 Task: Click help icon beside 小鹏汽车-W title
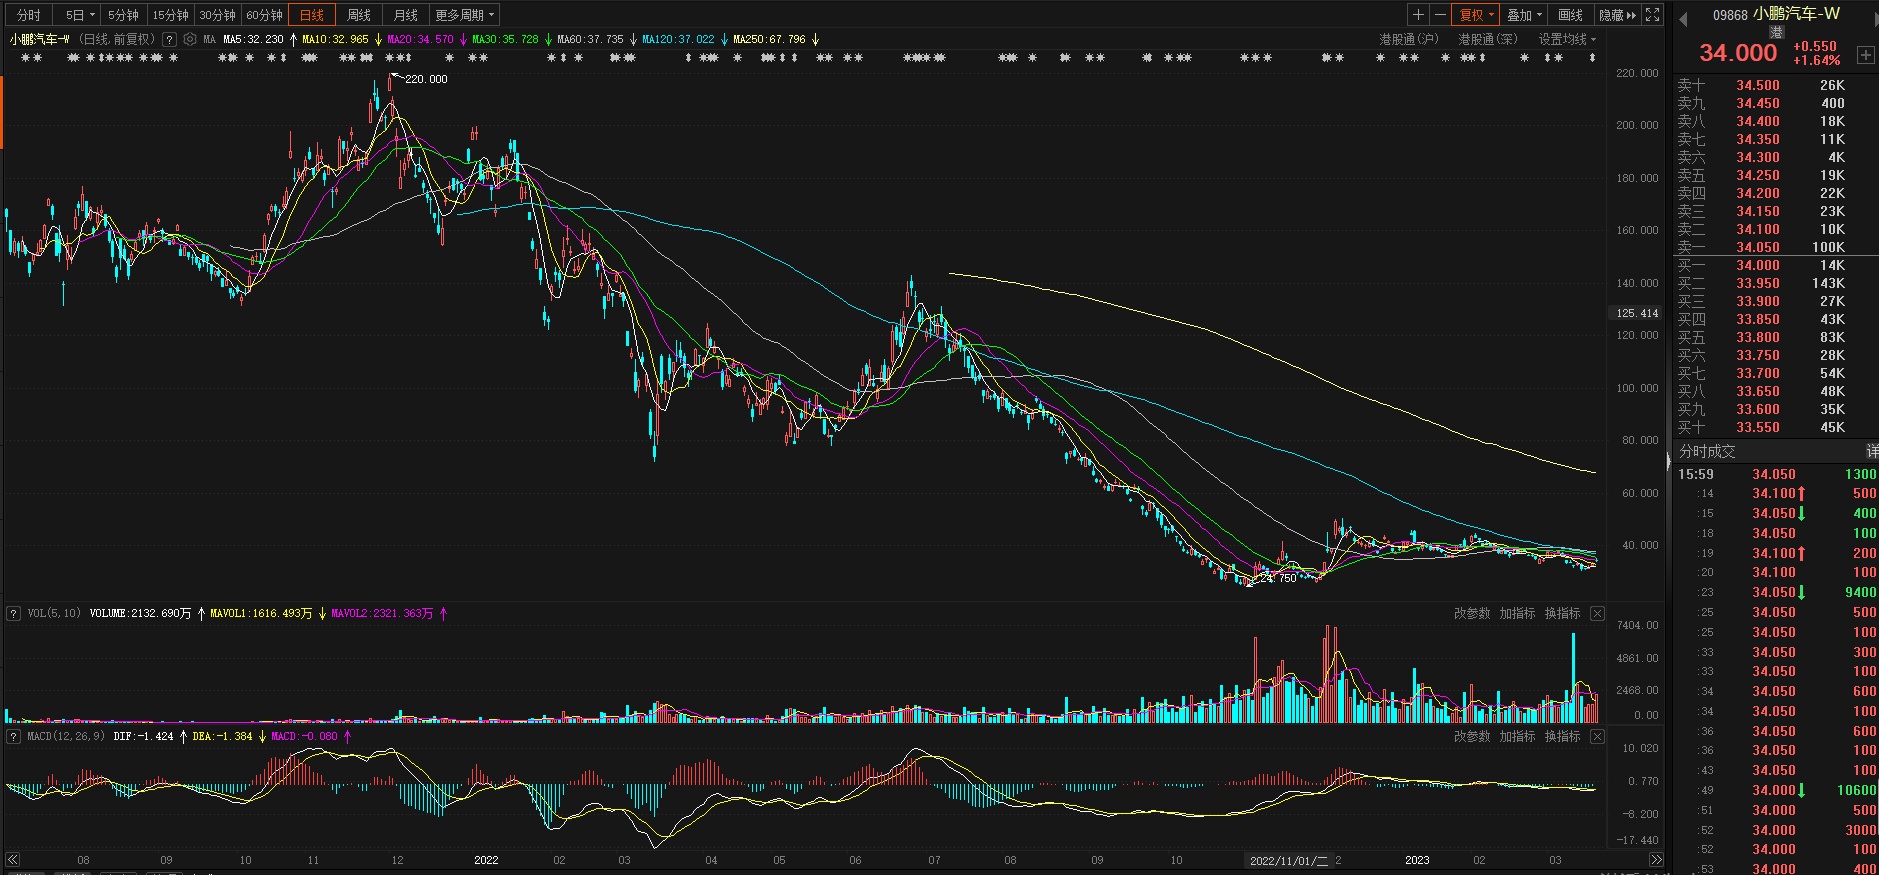(x=169, y=40)
